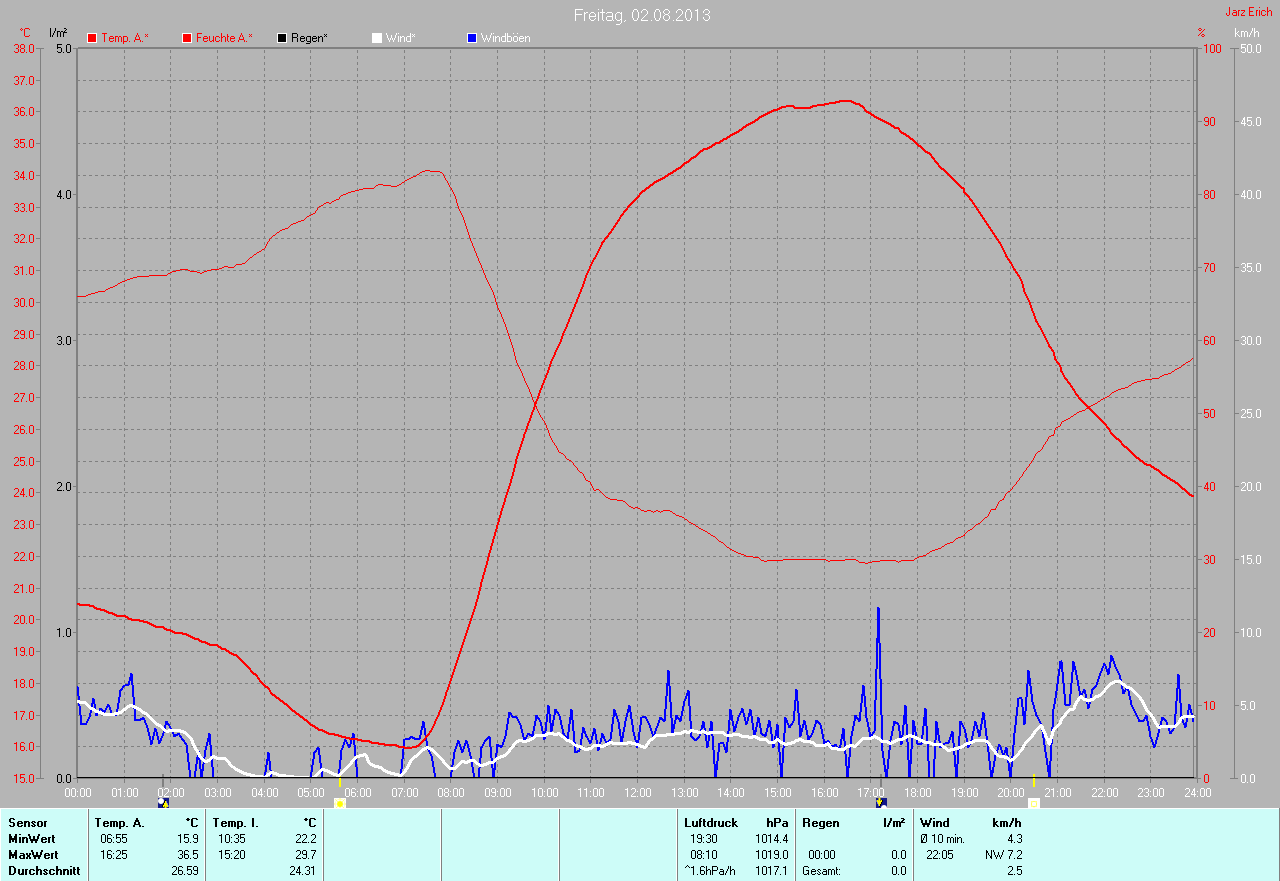Click the pressure trend '^1.6hPa/h'
This screenshot has width=1280, height=881.
click(709, 871)
